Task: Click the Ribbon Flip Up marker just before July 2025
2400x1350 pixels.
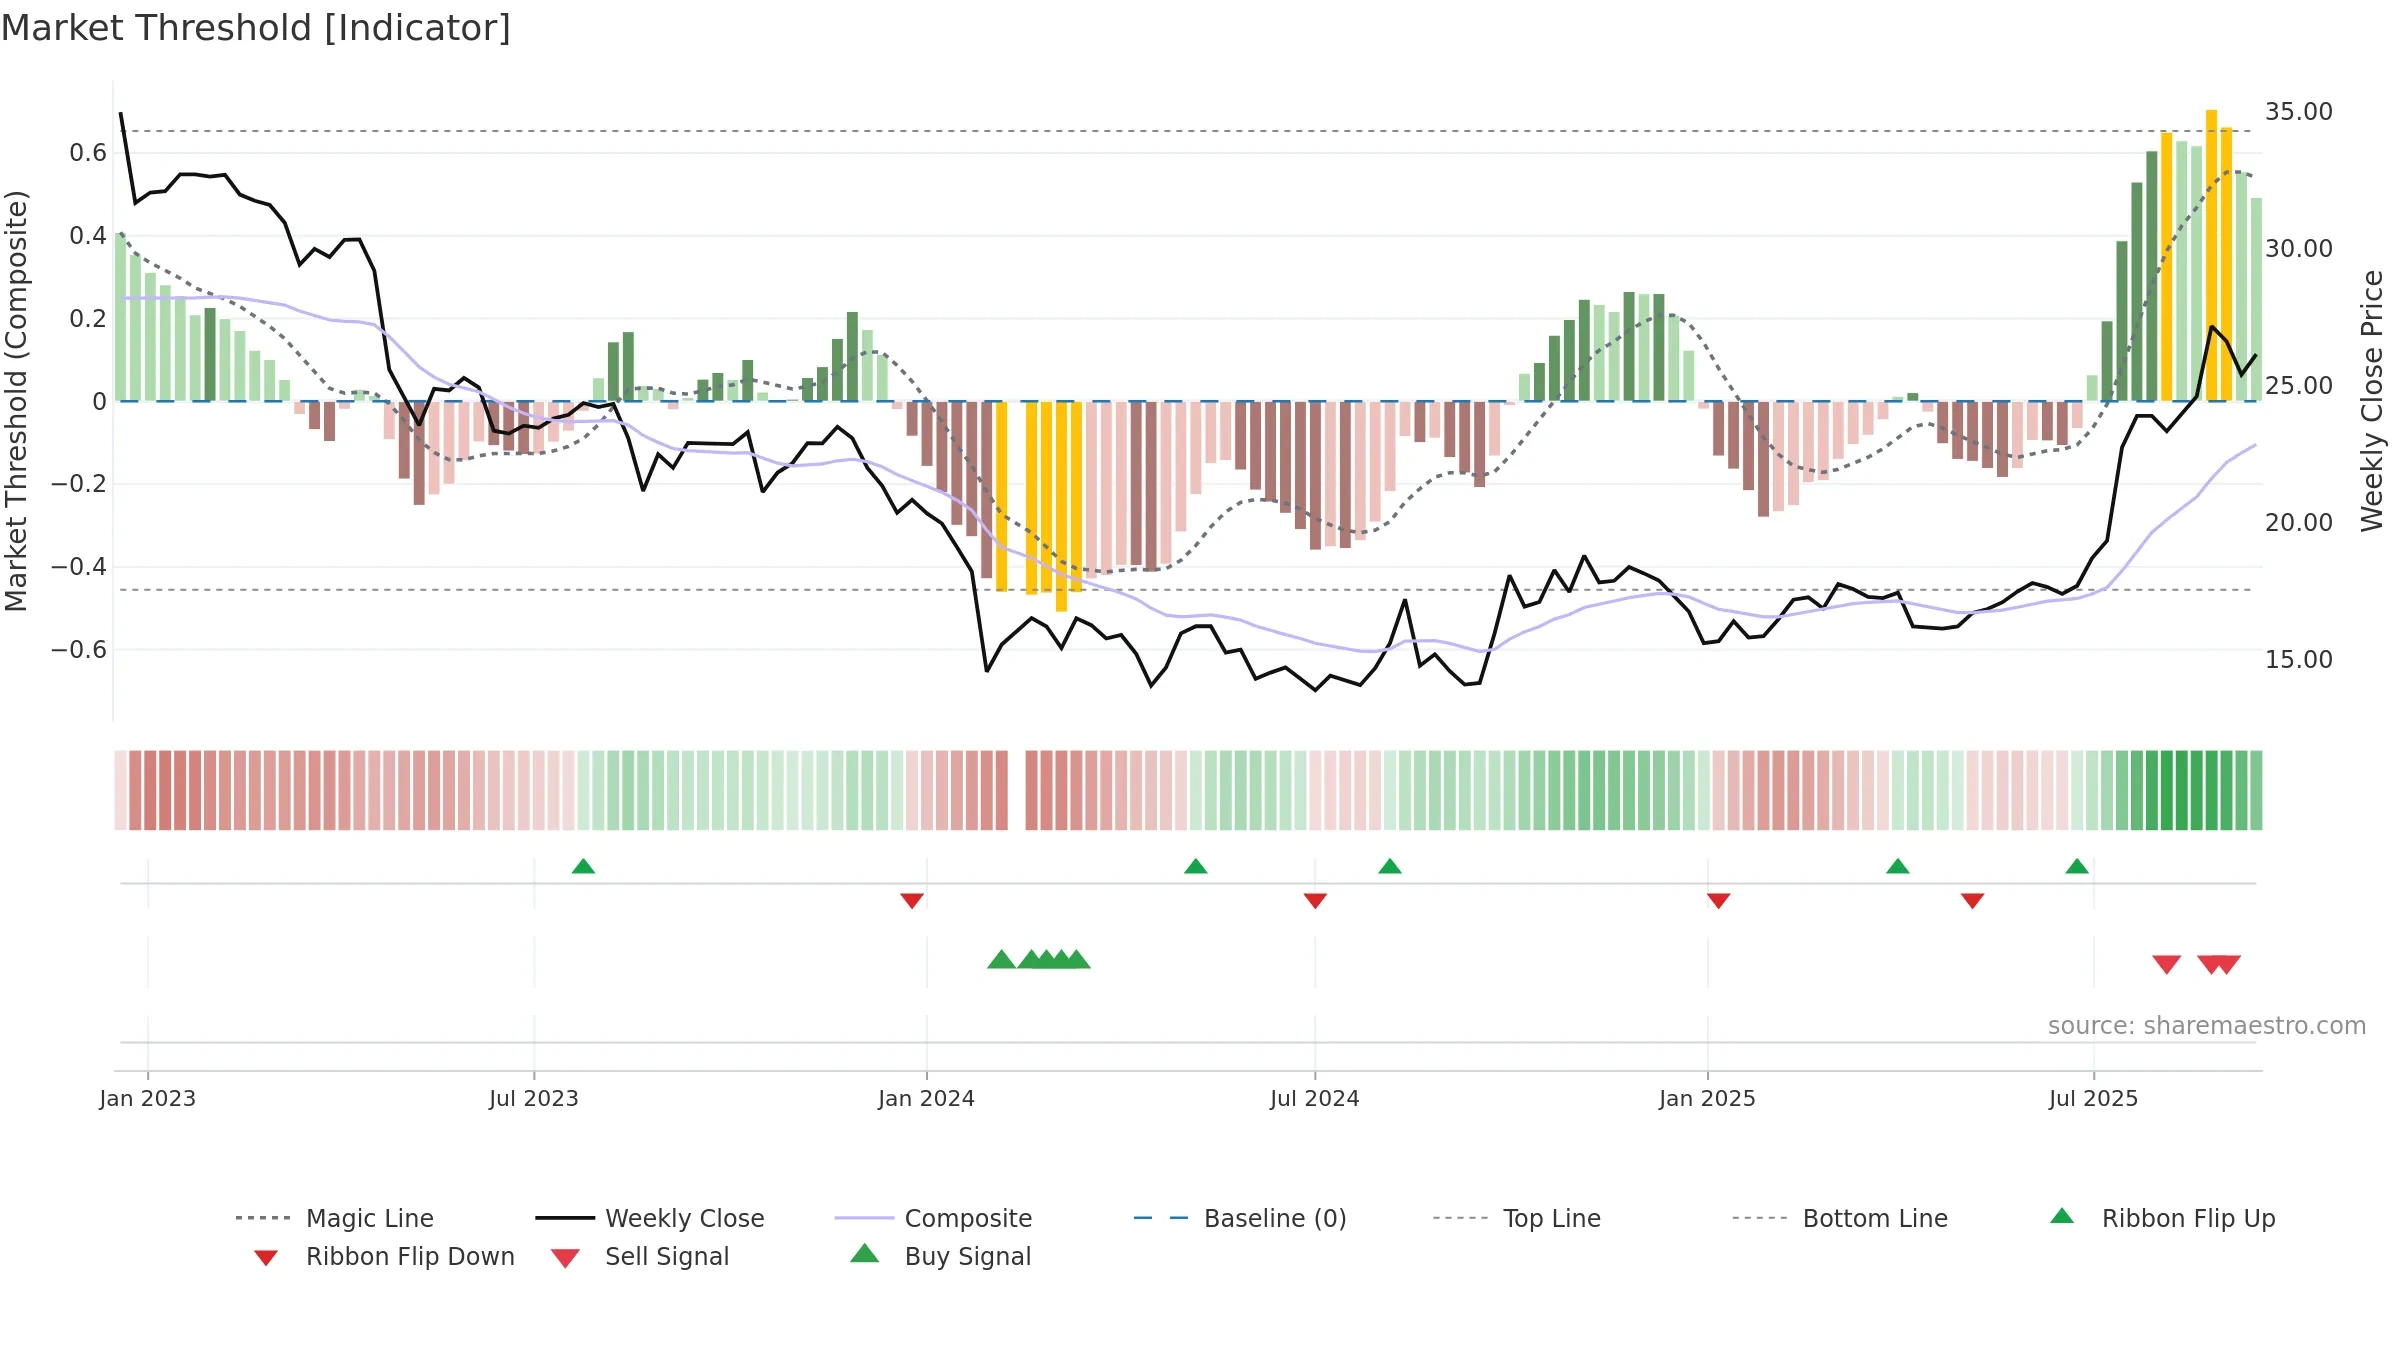Action: 2077,866
